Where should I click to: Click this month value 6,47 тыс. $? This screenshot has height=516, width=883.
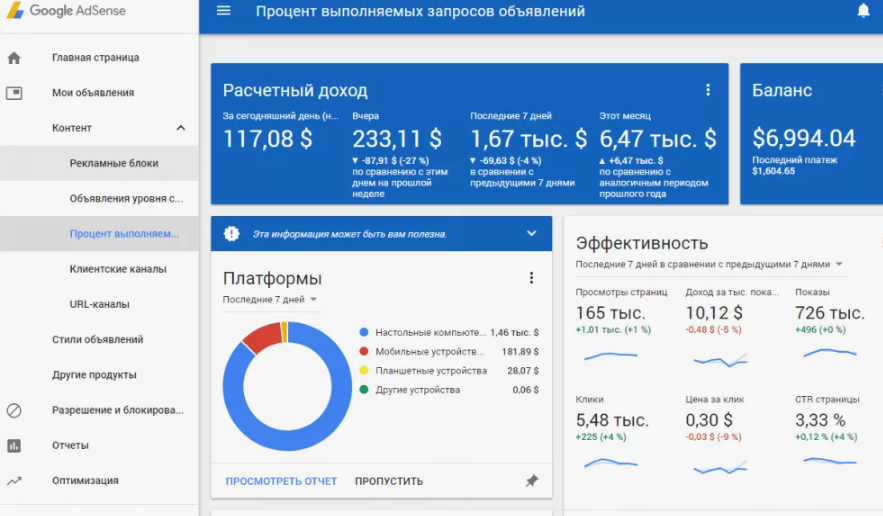(x=658, y=139)
